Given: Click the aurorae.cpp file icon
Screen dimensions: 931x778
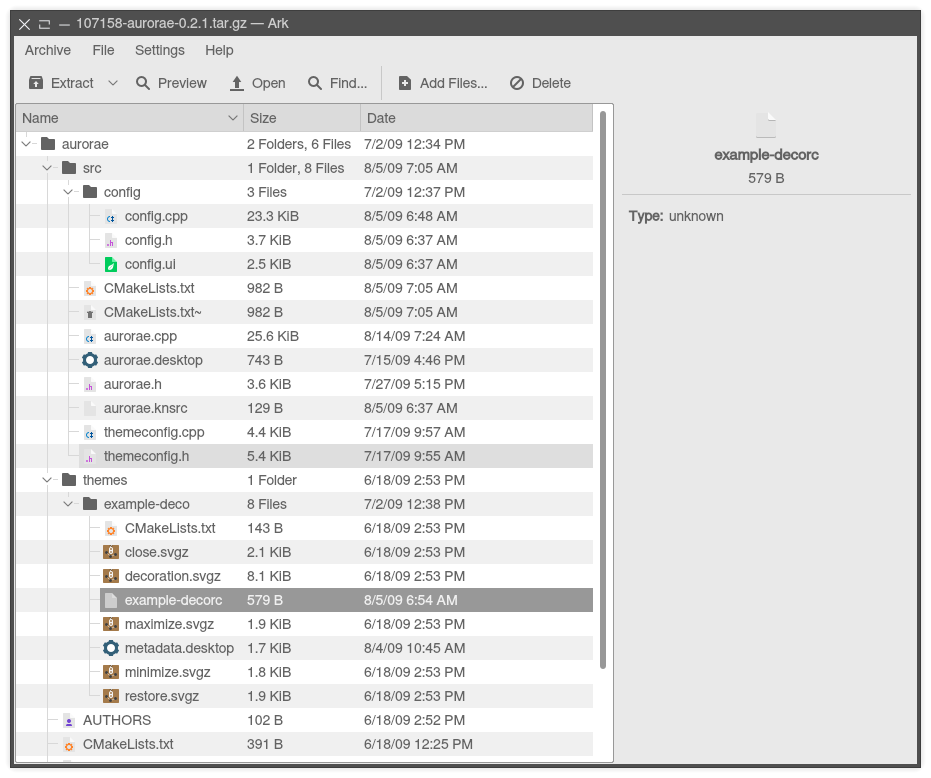Looking at the screenshot, I should pyautogui.click(x=90, y=336).
